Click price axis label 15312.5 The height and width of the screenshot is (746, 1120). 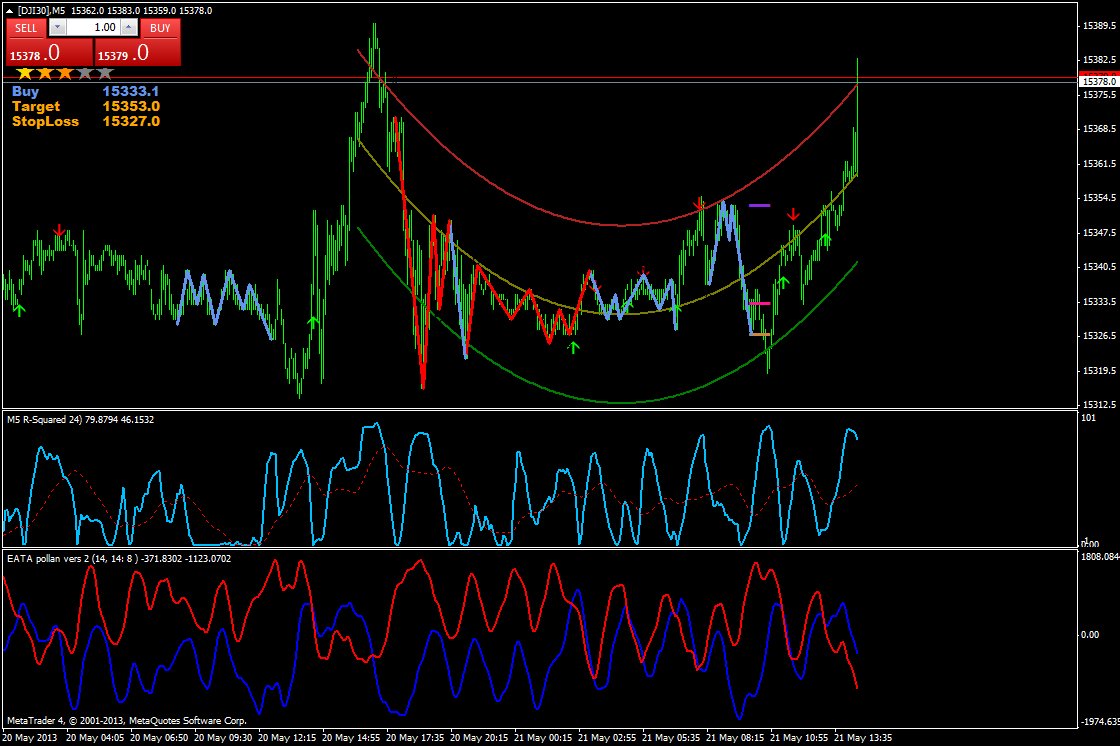pos(1099,404)
